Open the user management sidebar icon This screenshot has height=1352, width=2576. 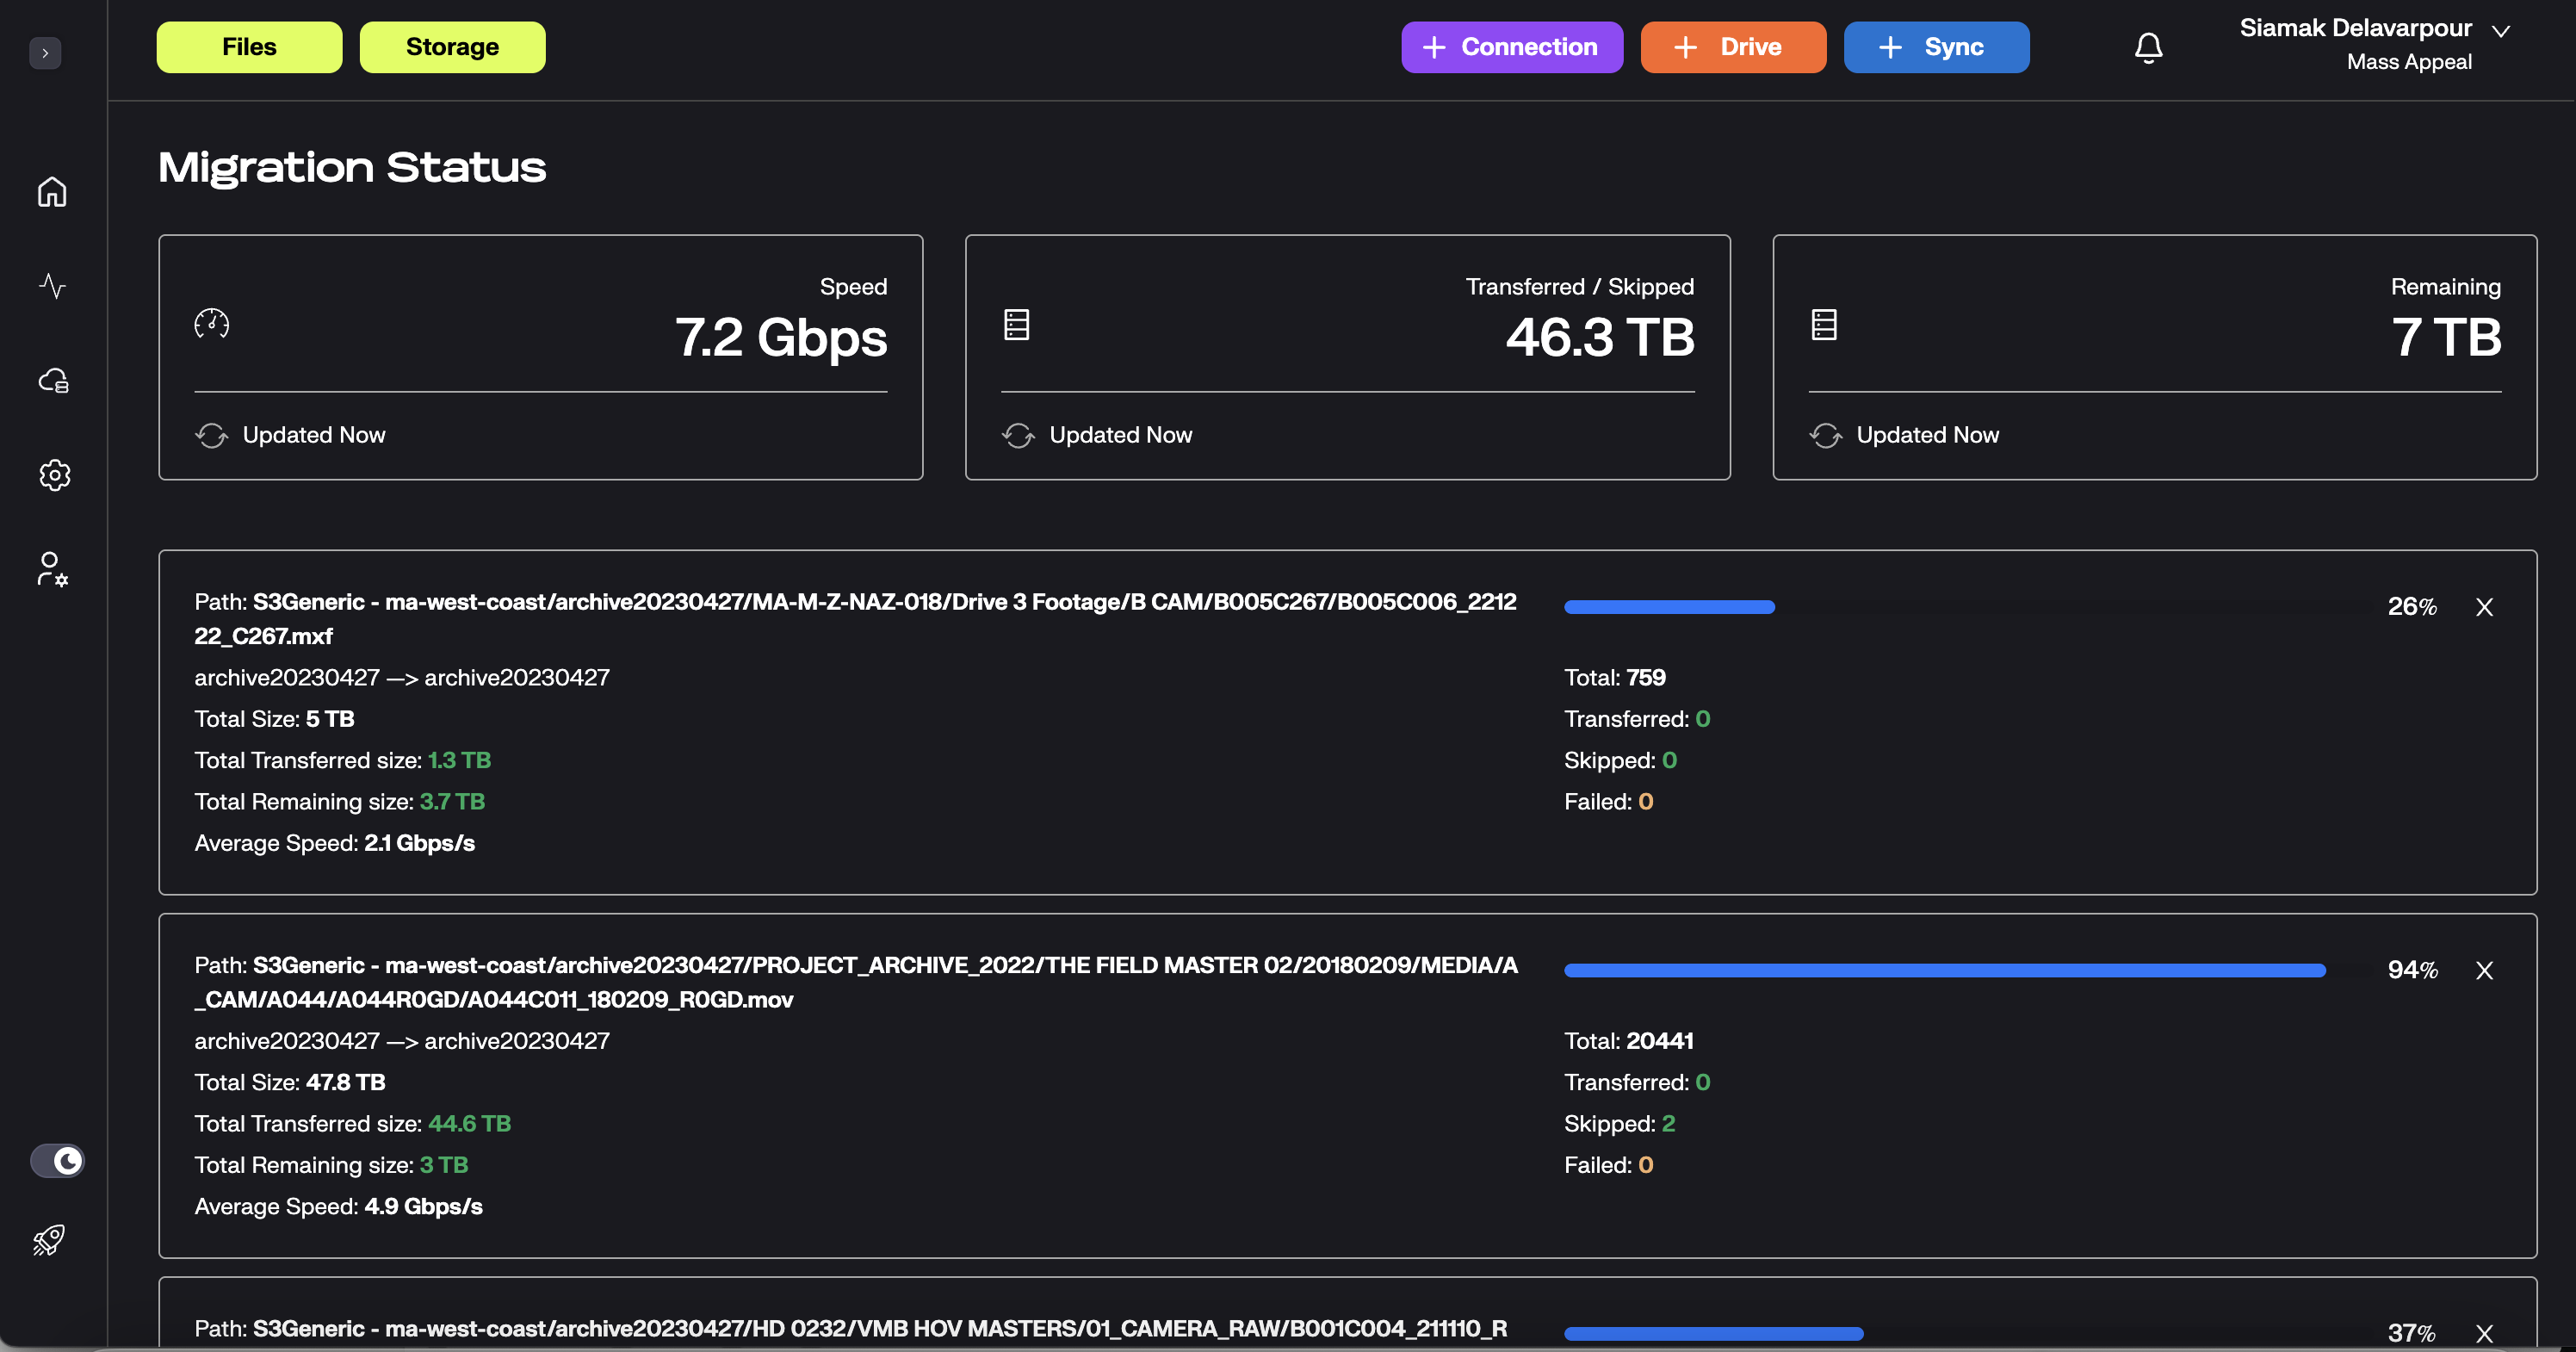pos(52,569)
